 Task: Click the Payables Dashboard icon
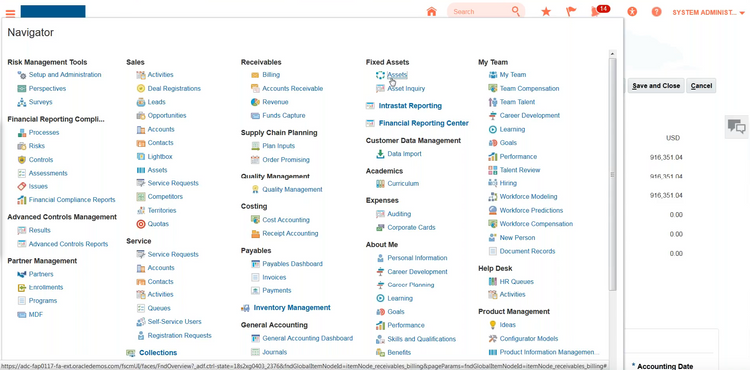[x=255, y=264]
